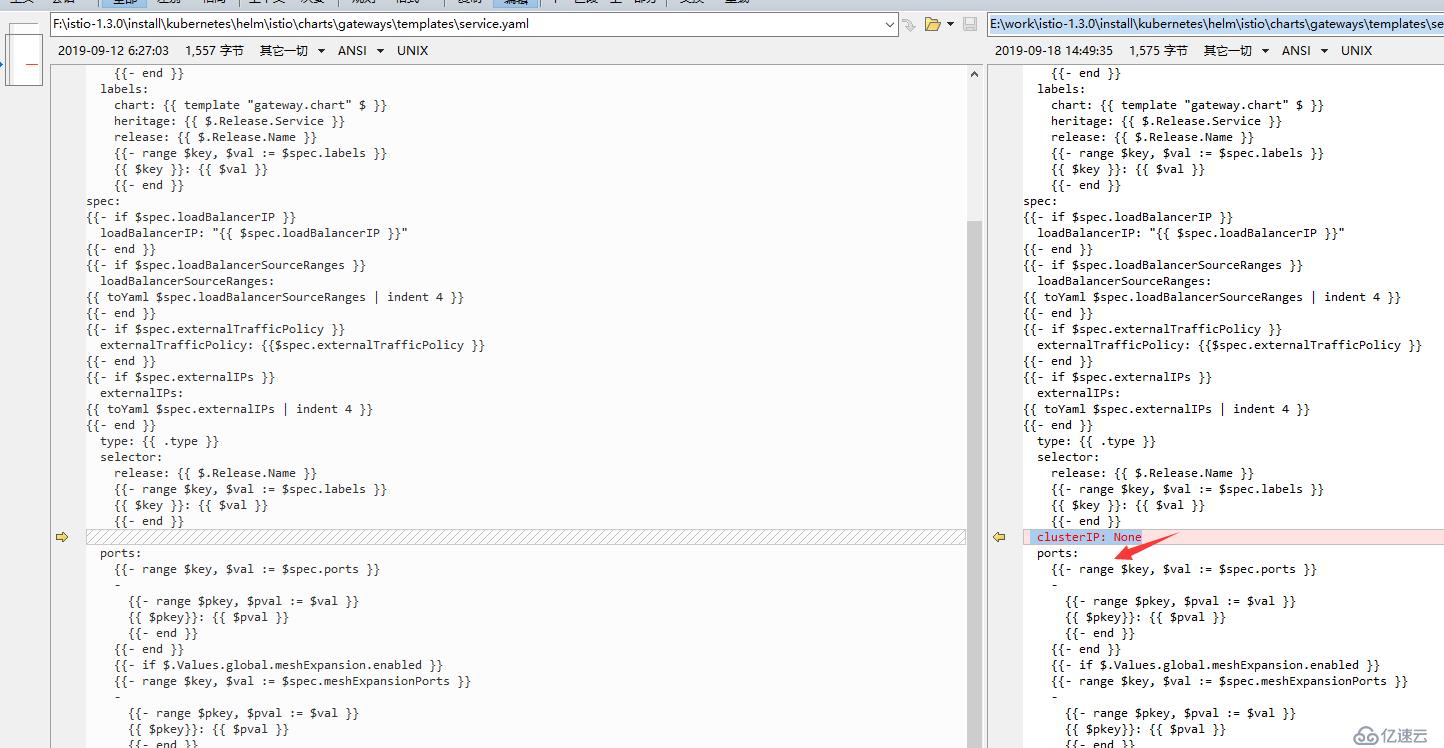Viewport: 1444px width, 748px height.
Task: Click right pane size 1,575 字节
Action: (1158, 50)
